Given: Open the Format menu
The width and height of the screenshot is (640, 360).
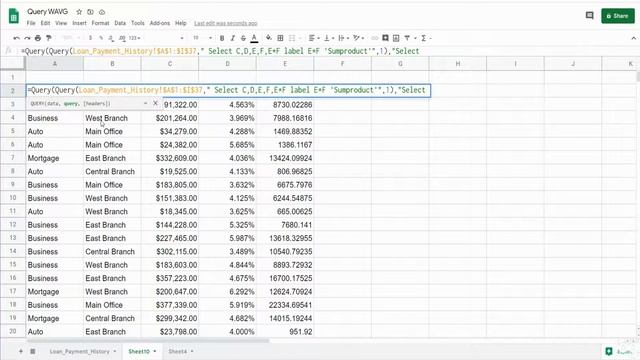Looking at the screenshot, I should click(100, 23).
